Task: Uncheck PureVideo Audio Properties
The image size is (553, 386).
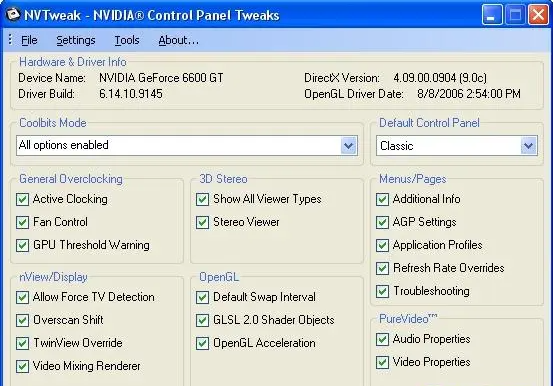Action: (x=382, y=339)
